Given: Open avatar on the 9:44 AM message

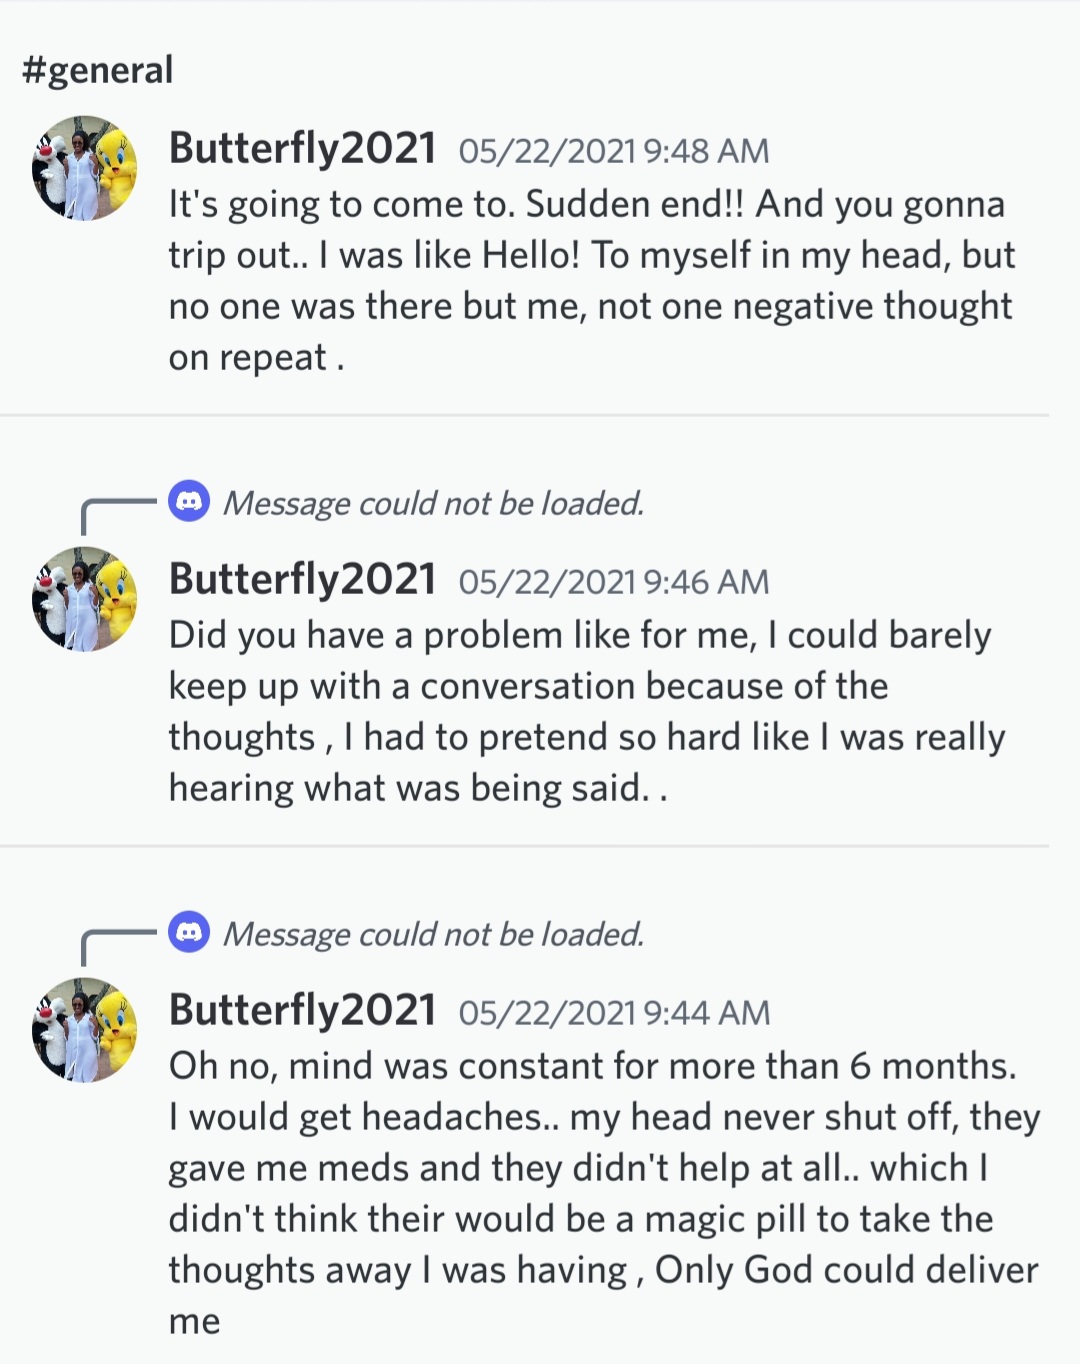Looking at the screenshot, I should point(84,1030).
